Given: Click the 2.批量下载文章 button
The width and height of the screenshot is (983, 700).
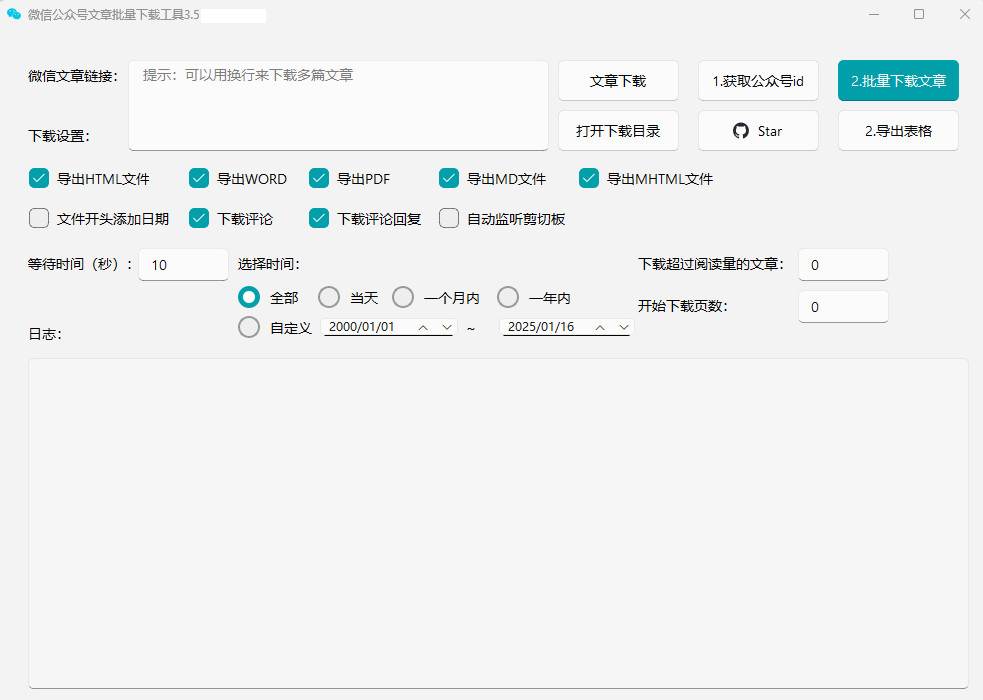Looking at the screenshot, I should click(x=898, y=81).
